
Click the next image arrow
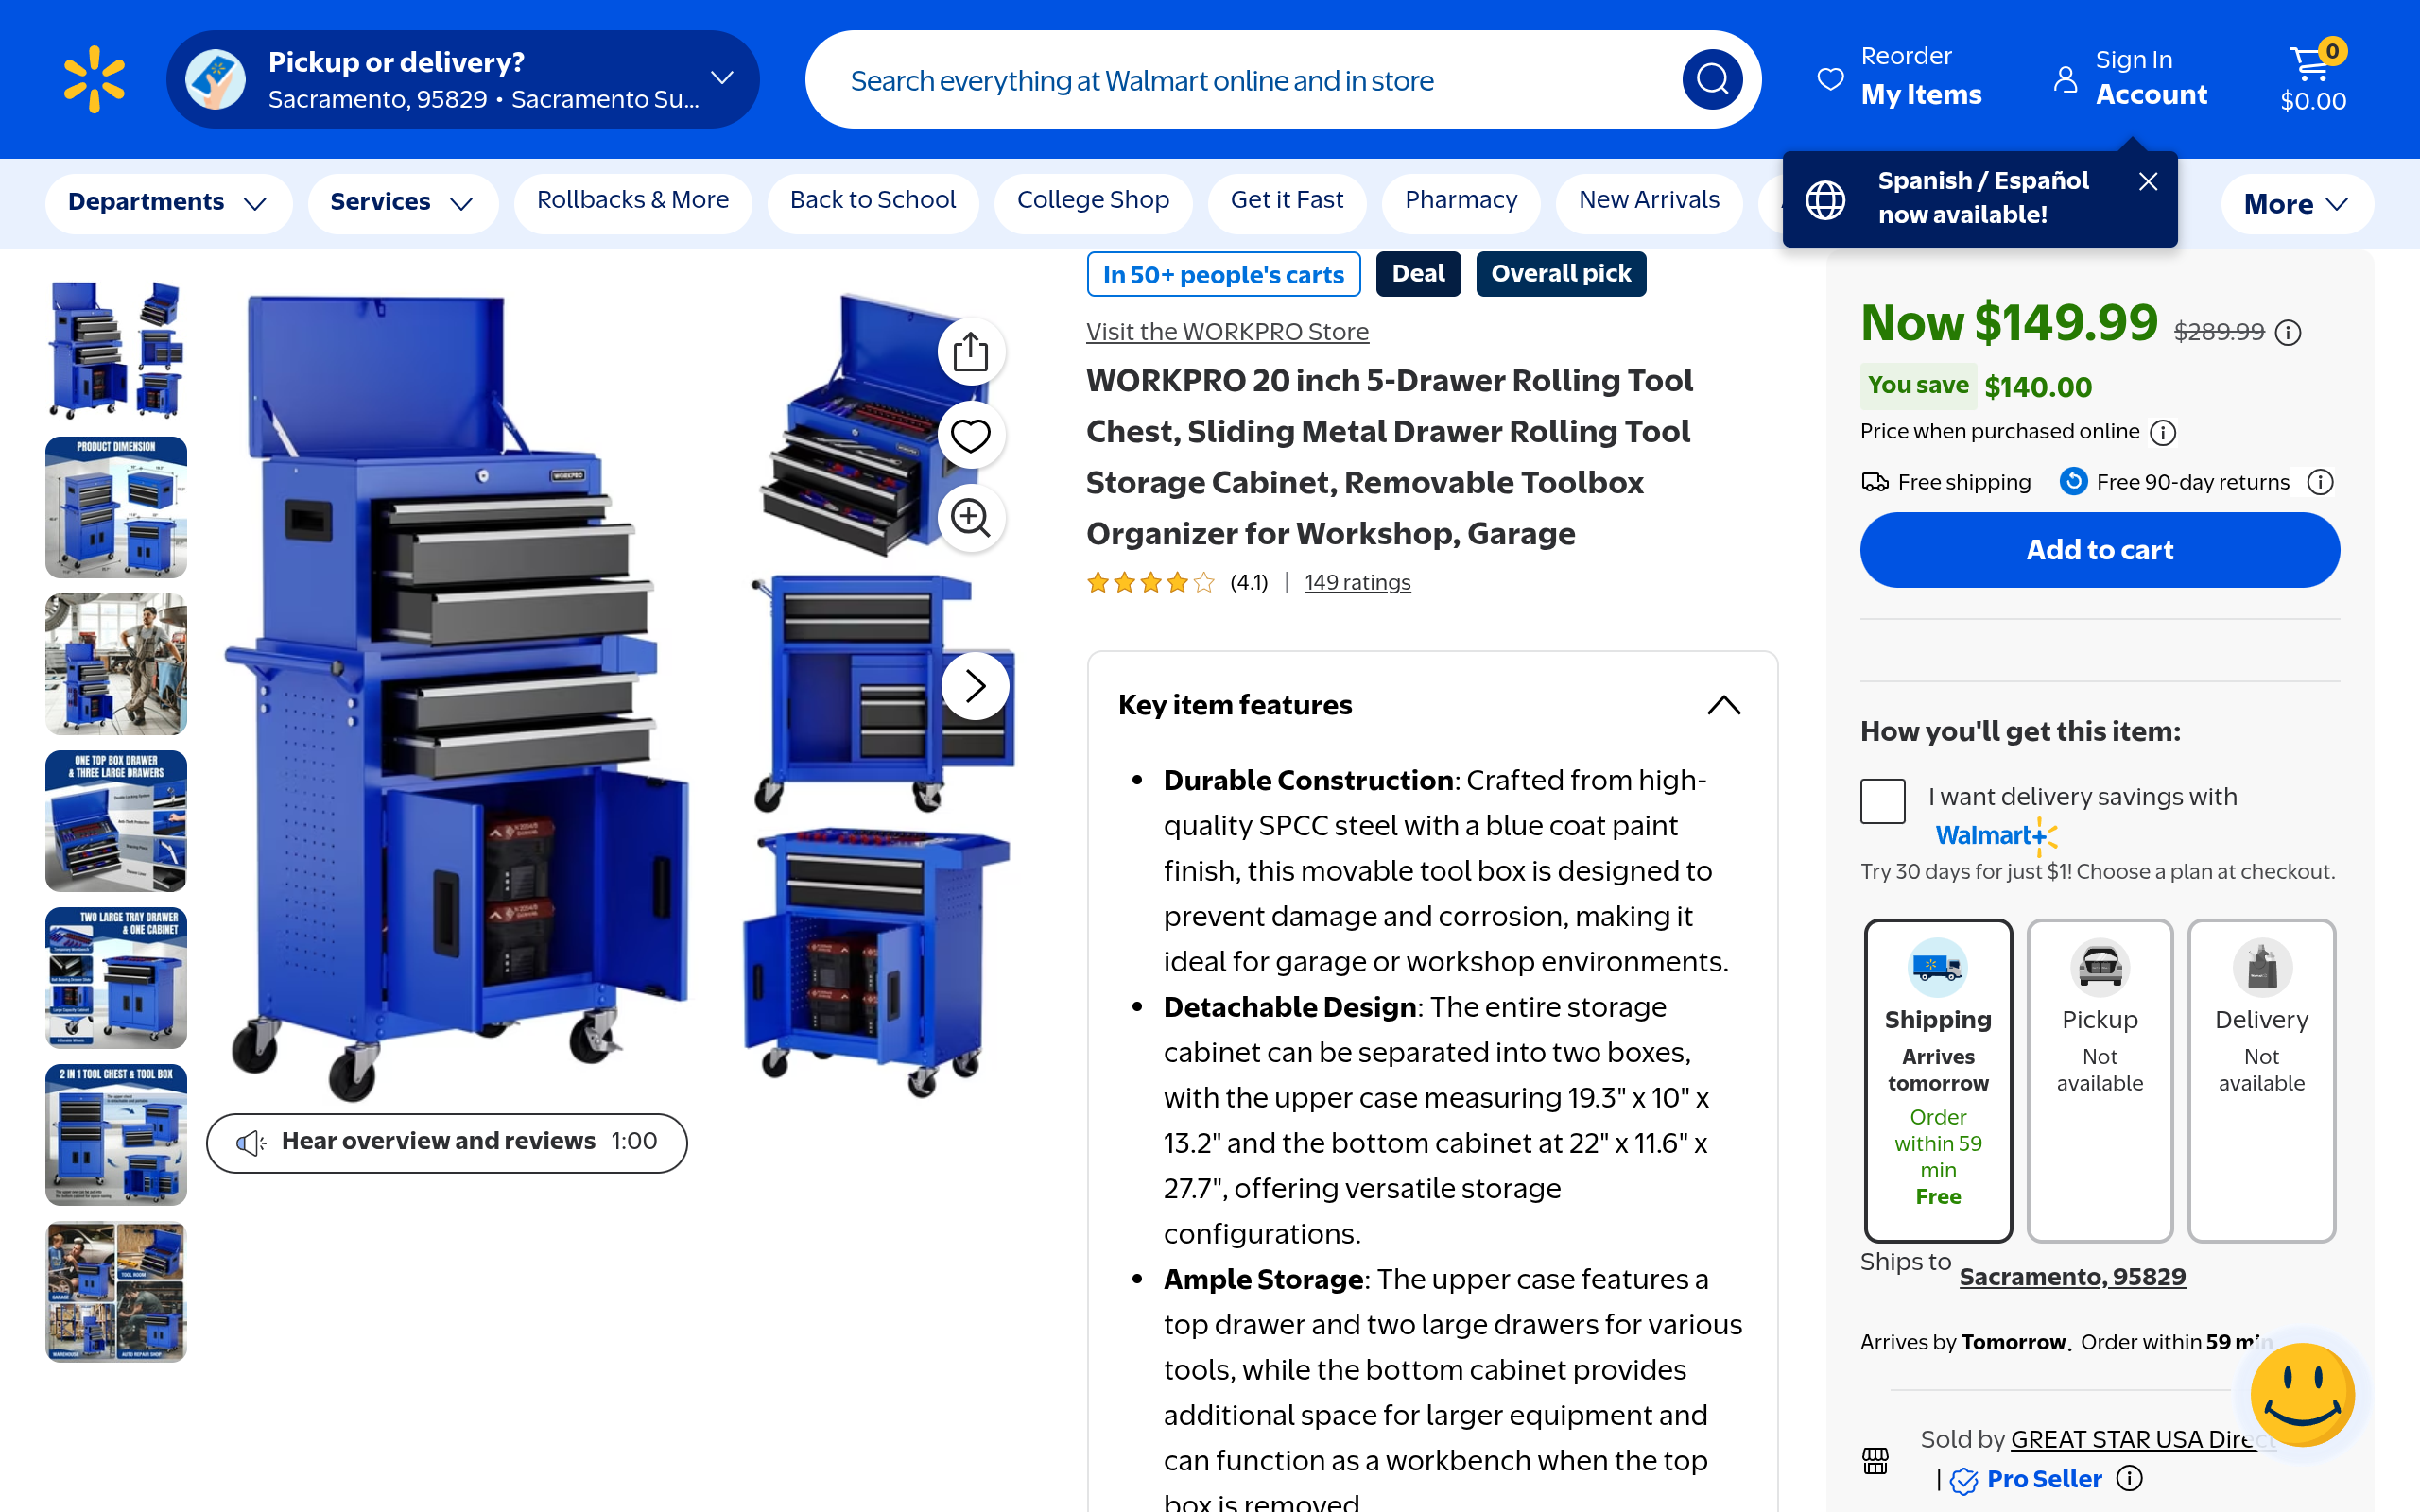click(975, 686)
